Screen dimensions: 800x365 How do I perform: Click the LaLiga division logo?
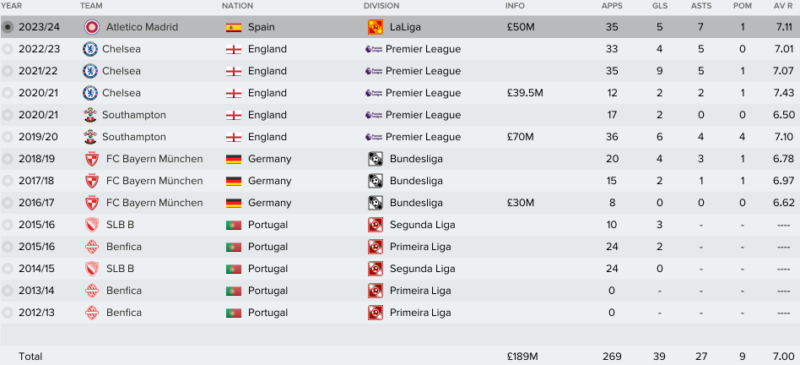pyautogui.click(x=376, y=27)
